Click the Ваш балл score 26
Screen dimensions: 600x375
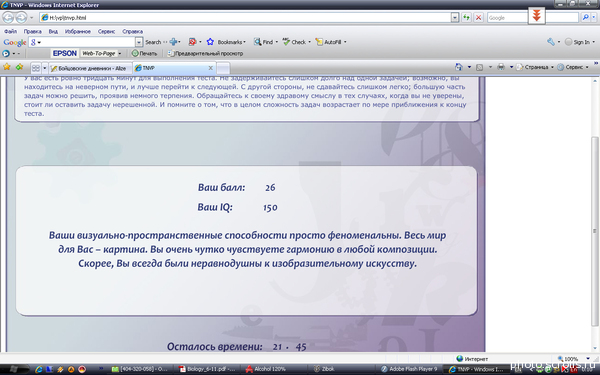pos(270,188)
